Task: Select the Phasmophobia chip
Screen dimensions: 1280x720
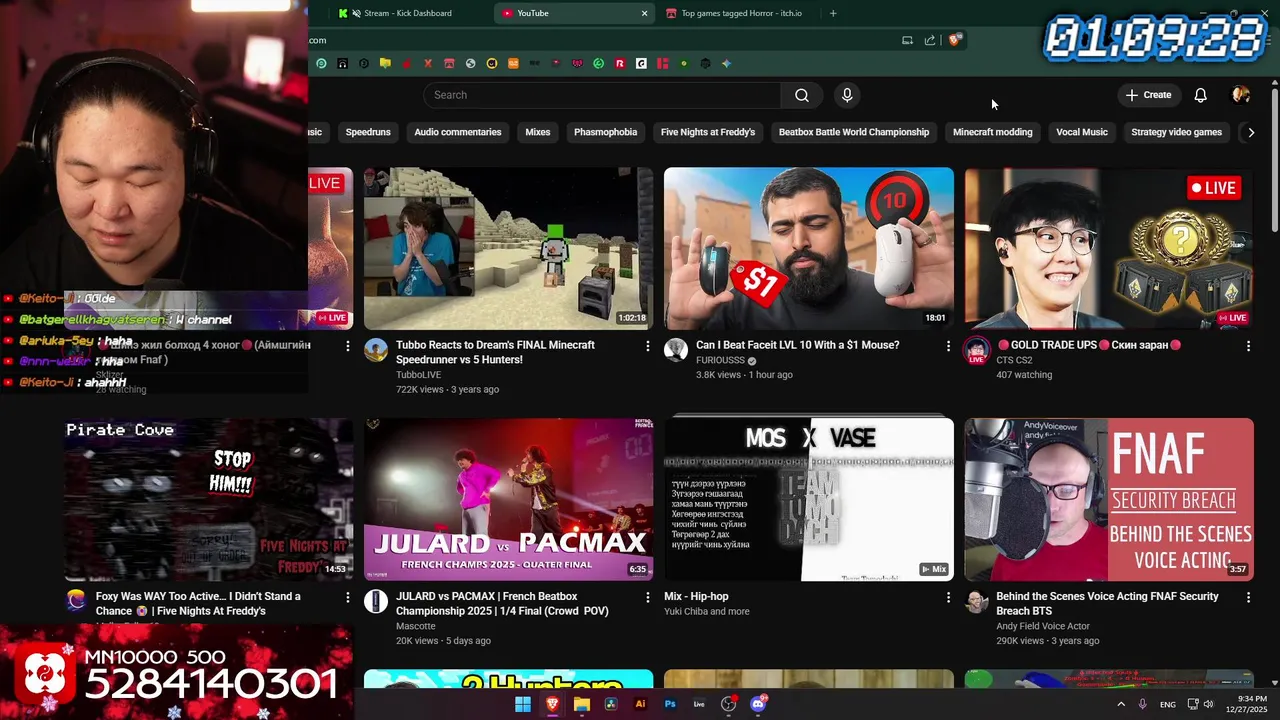Action: [x=605, y=132]
